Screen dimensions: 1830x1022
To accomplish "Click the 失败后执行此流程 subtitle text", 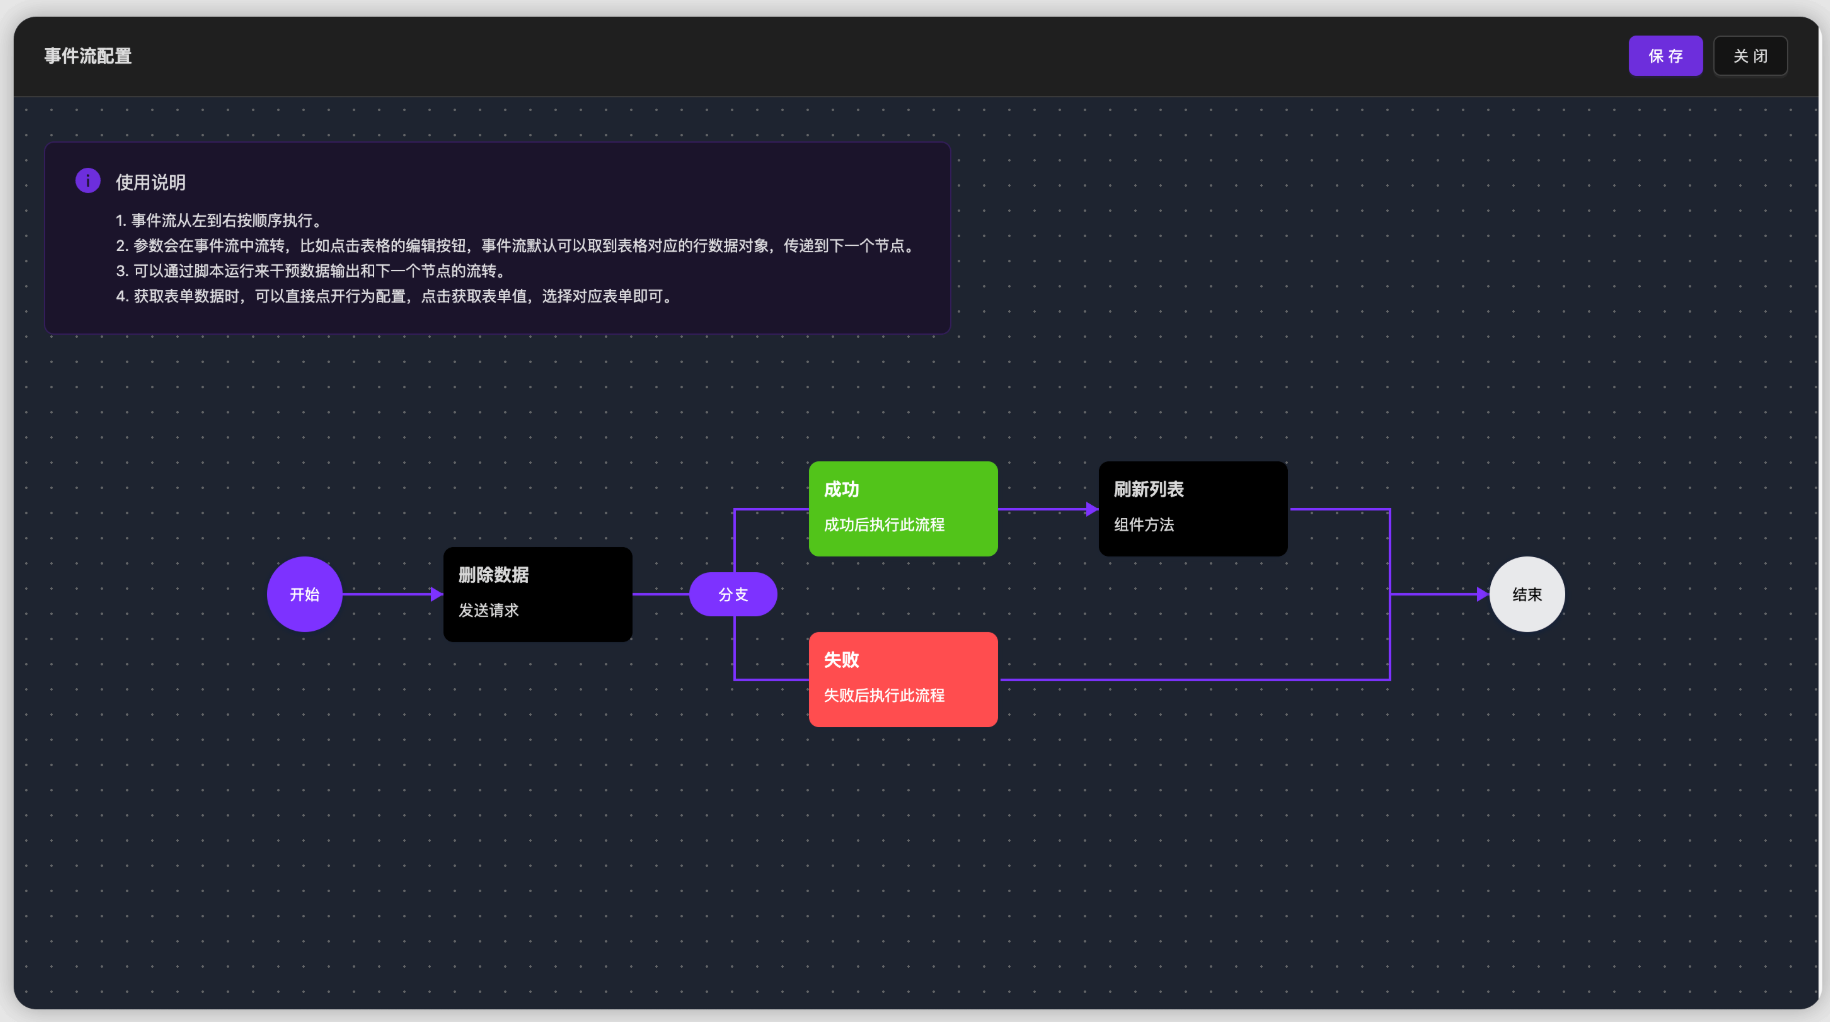I will click(884, 695).
